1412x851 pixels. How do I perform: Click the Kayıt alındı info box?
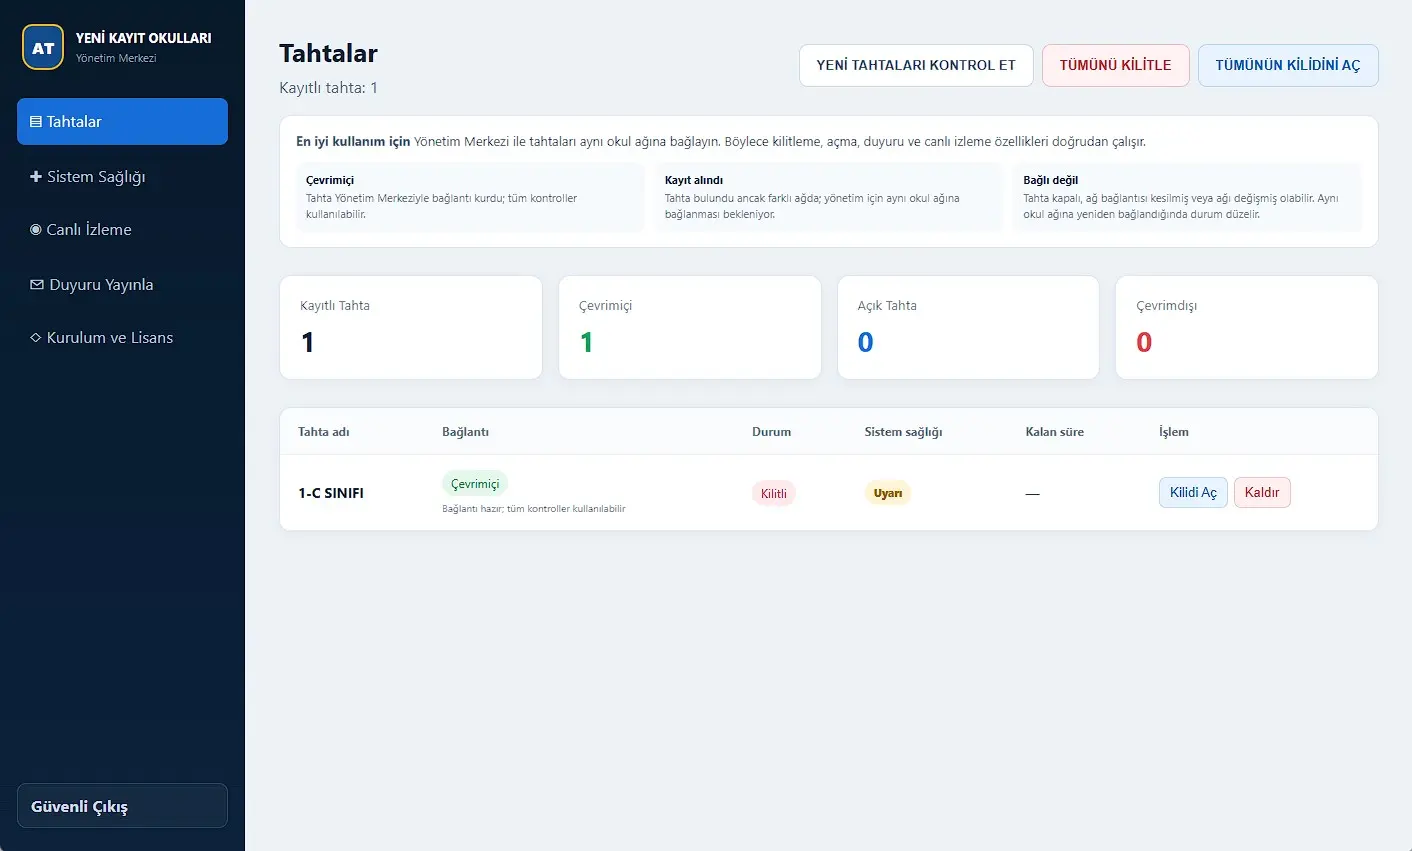828,197
